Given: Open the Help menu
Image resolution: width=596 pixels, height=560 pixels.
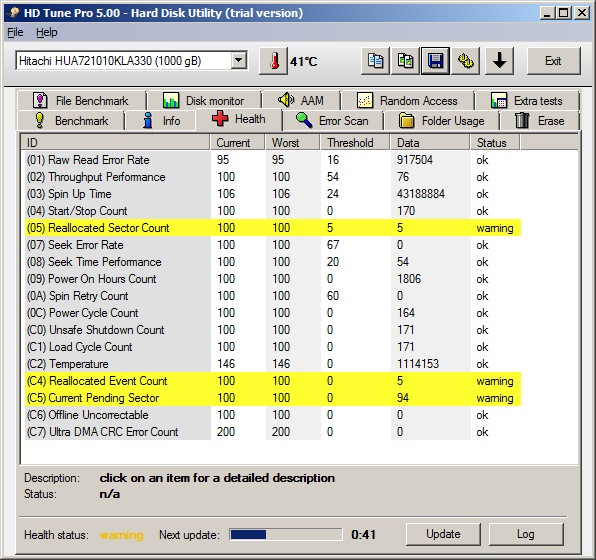Looking at the screenshot, I should pyautogui.click(x=47, y=32).
